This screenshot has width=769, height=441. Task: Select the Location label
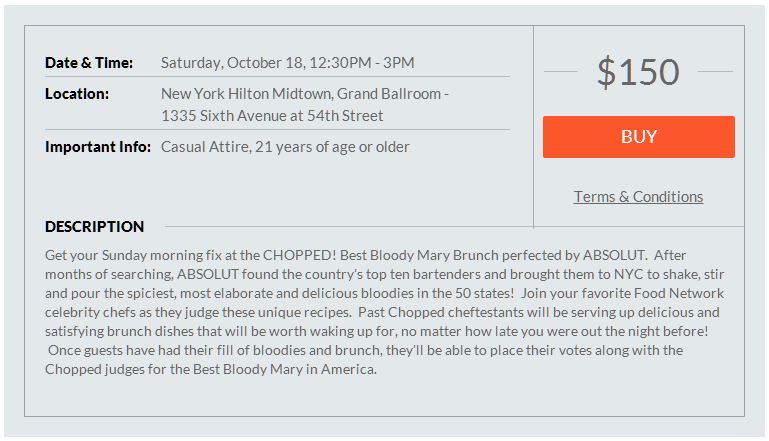coord(77,94)
